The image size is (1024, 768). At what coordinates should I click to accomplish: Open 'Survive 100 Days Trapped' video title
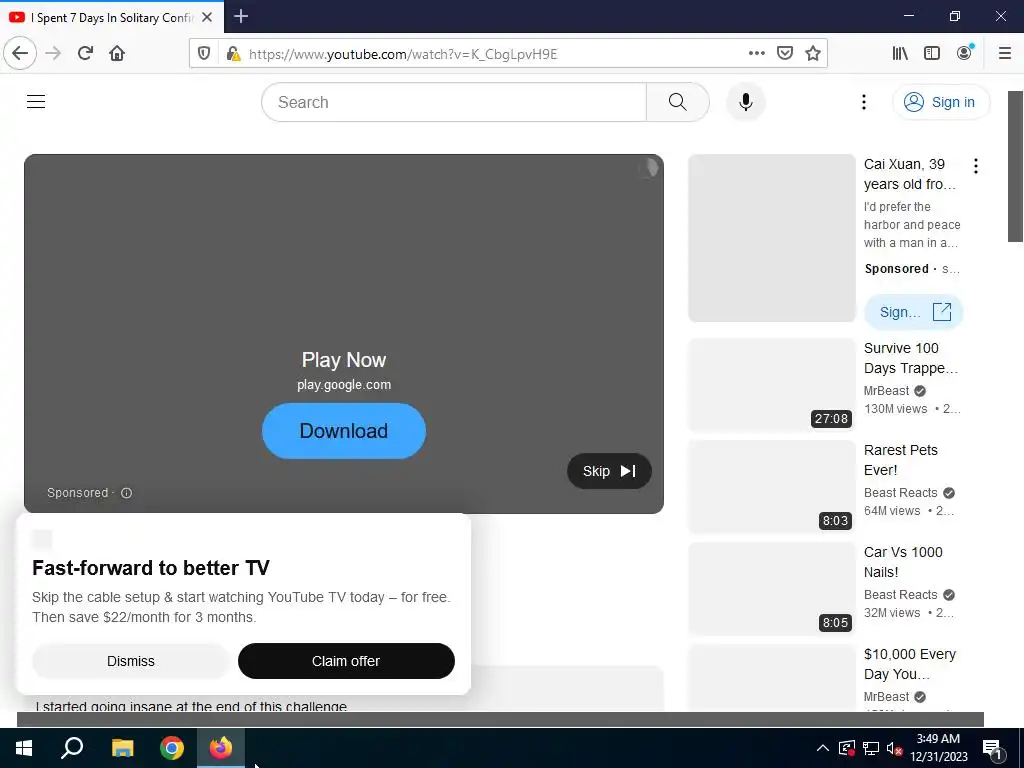coord(910,358)
